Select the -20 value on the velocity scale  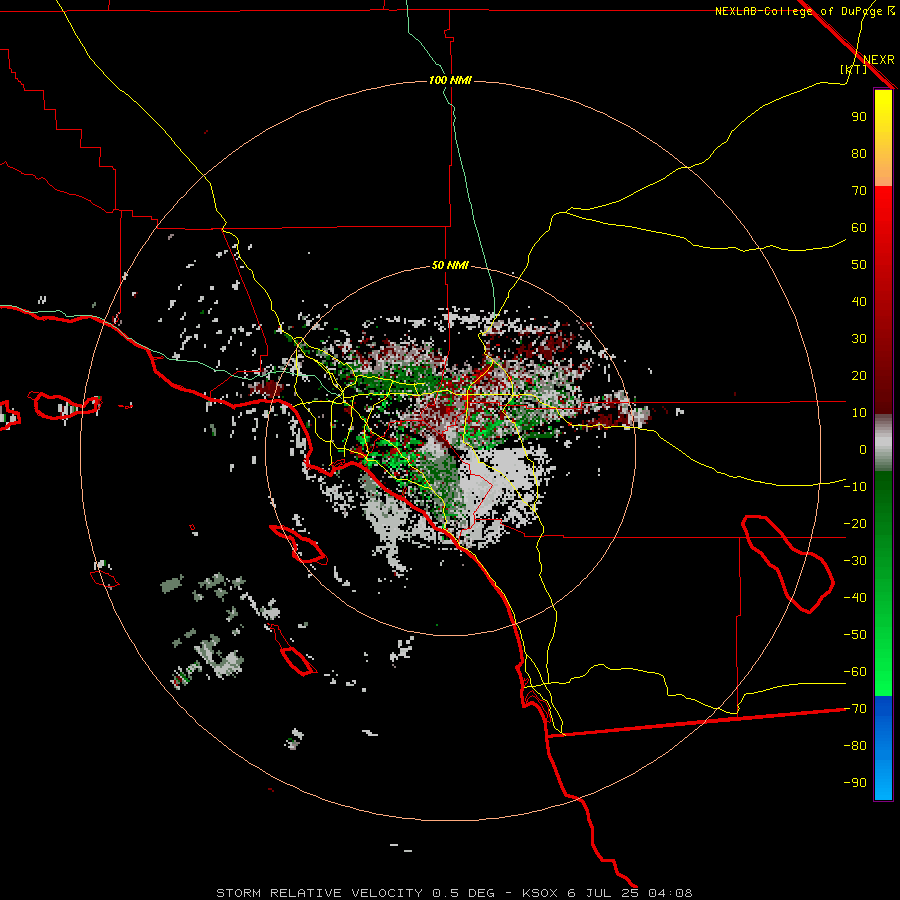[855, 523]
